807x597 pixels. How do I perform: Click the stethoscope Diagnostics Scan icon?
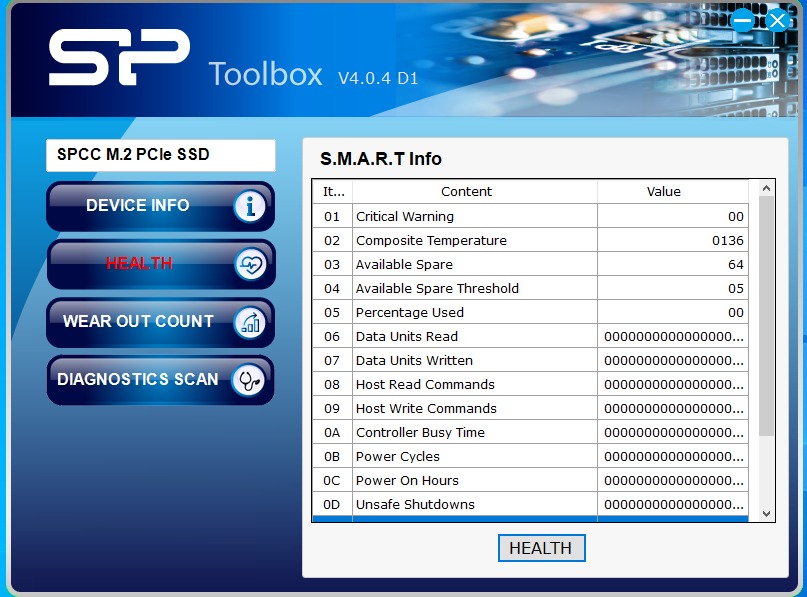249,381
